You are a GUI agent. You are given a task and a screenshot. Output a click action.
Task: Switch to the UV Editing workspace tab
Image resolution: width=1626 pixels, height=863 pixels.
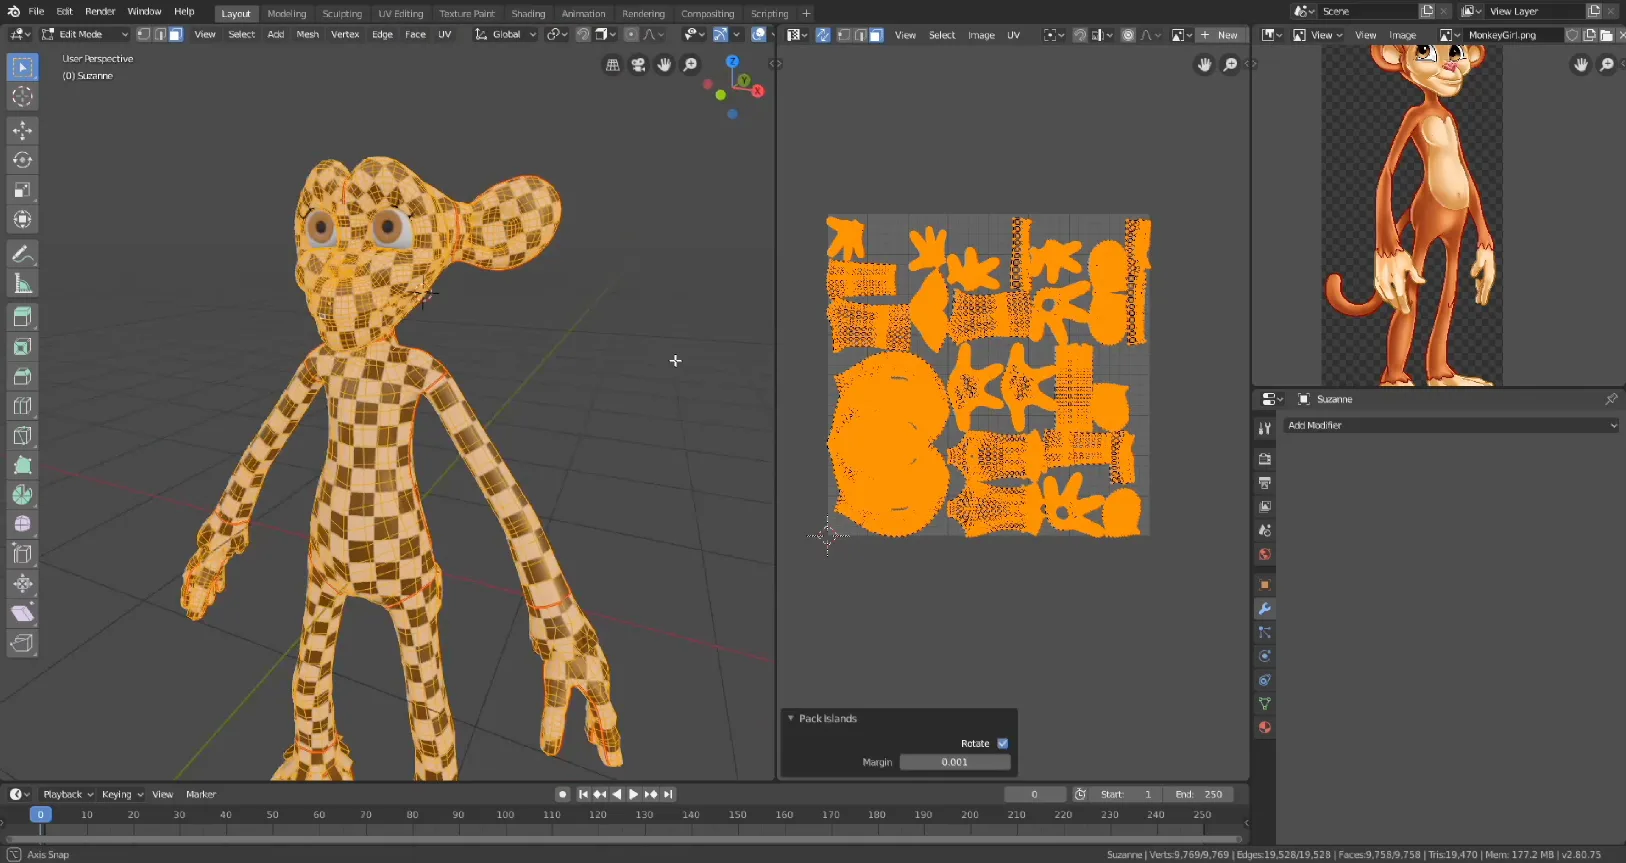[x=400, y=14]
